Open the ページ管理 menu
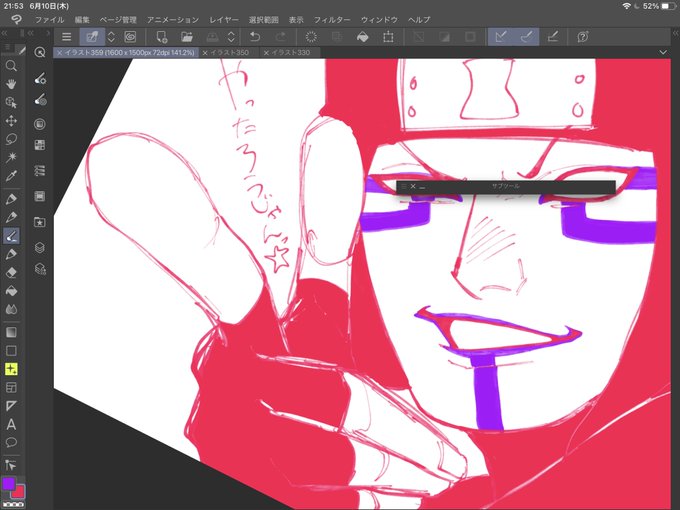Image resolution: width=680 pixels, height=510 pixels. [118, 20]
